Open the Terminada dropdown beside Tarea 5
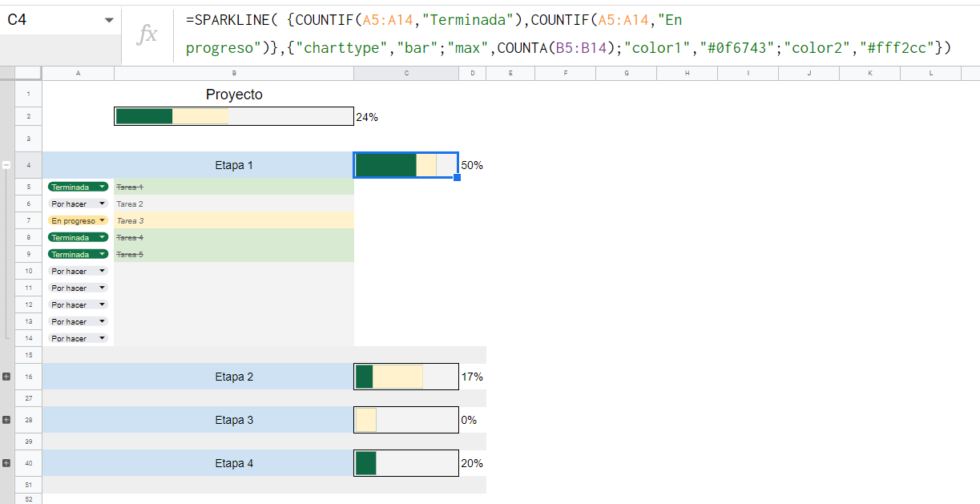 (x=102, y=255)
